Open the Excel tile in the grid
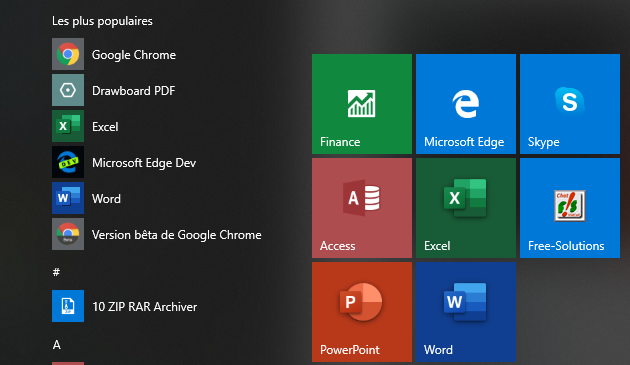This screenshot has height=365, width=630. (x=466, y=208)
